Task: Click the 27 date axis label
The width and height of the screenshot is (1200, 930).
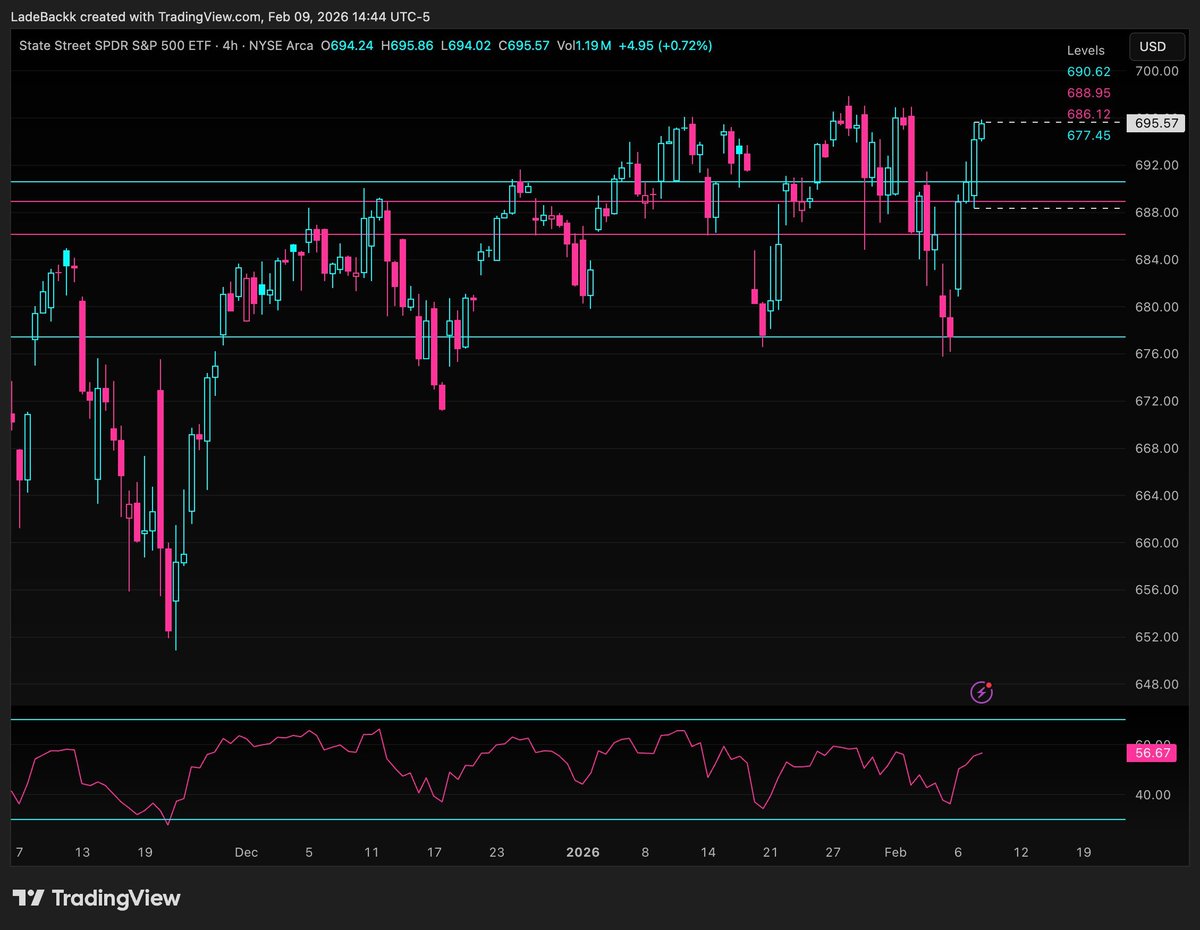Action: pyautogui.click(x=833, y=852)
